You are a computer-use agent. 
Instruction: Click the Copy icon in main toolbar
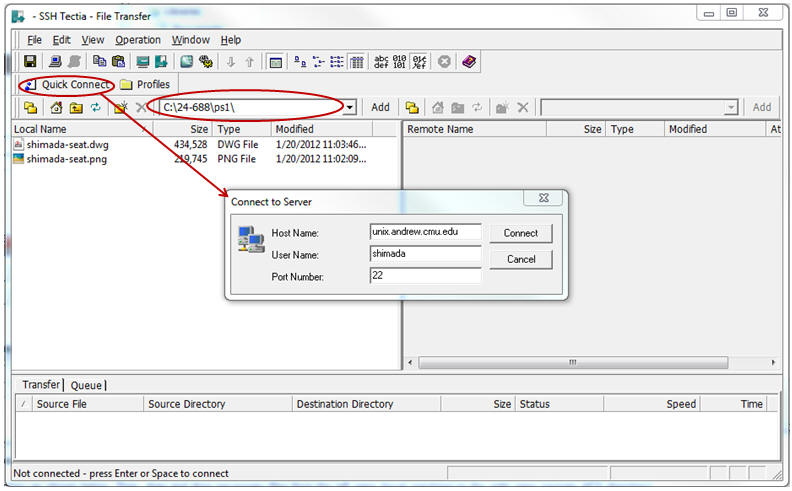pyautogui.click(x=100, y=62)
